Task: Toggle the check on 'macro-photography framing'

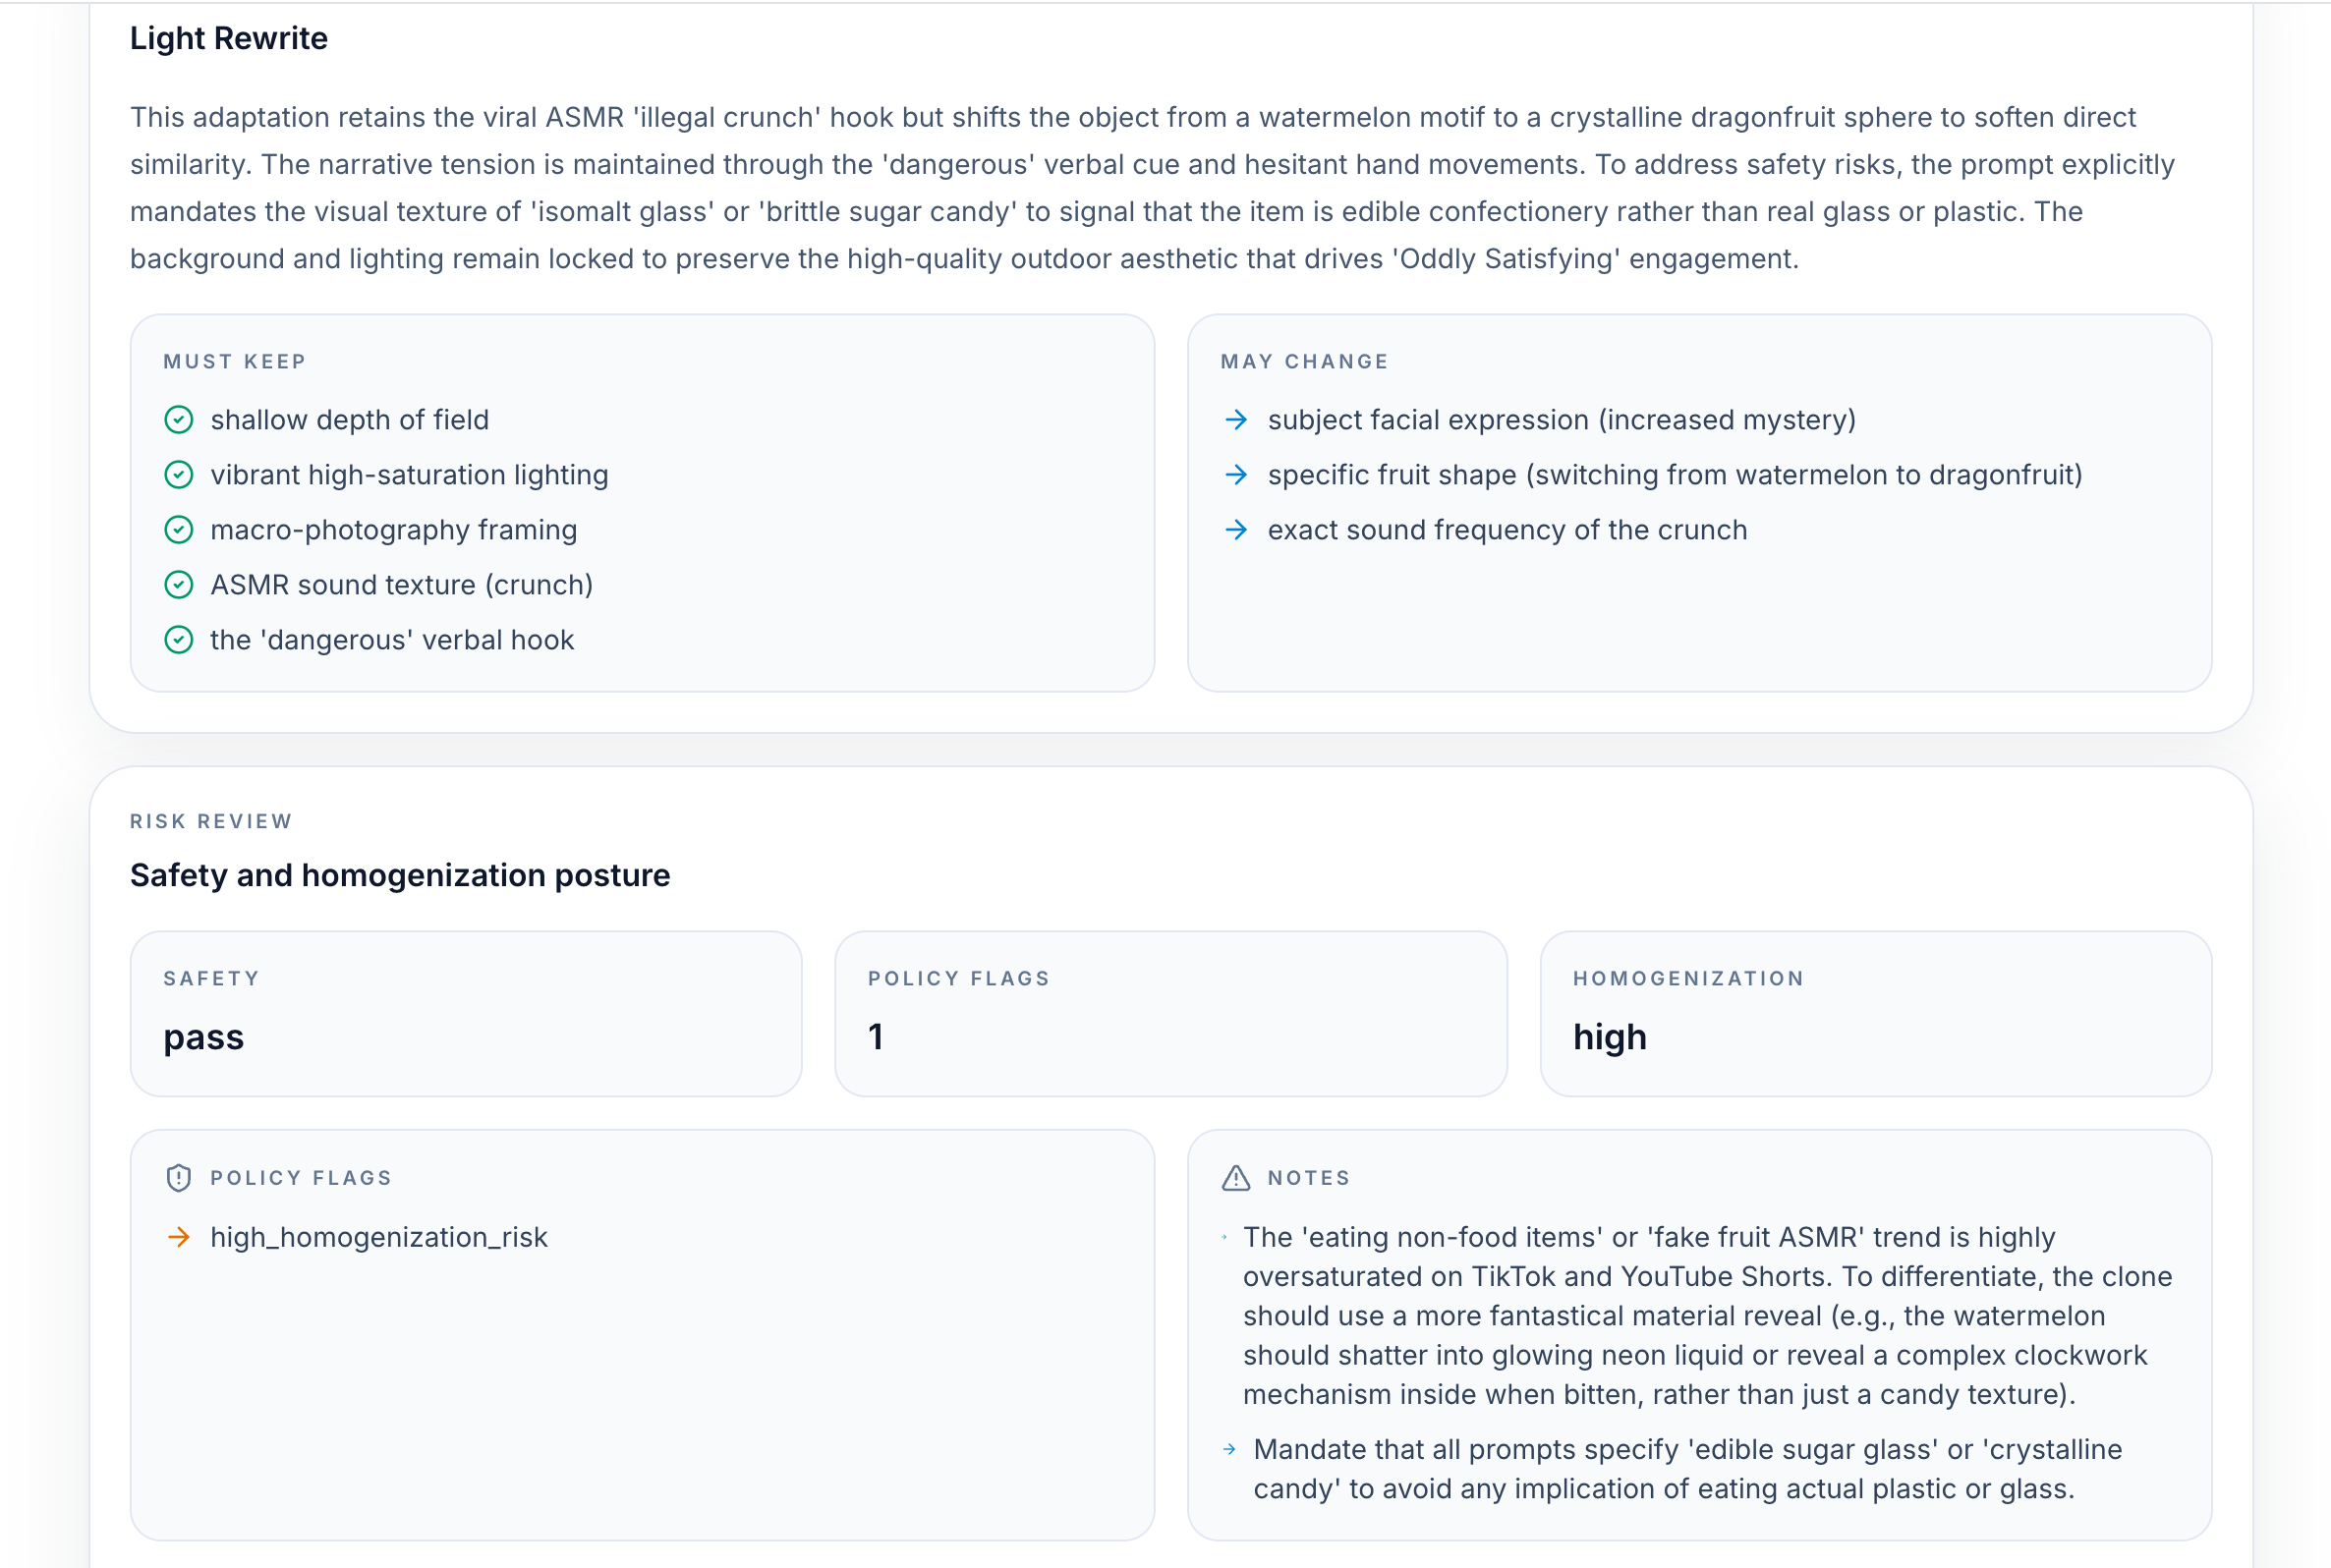Action: [x=179, y=530]
